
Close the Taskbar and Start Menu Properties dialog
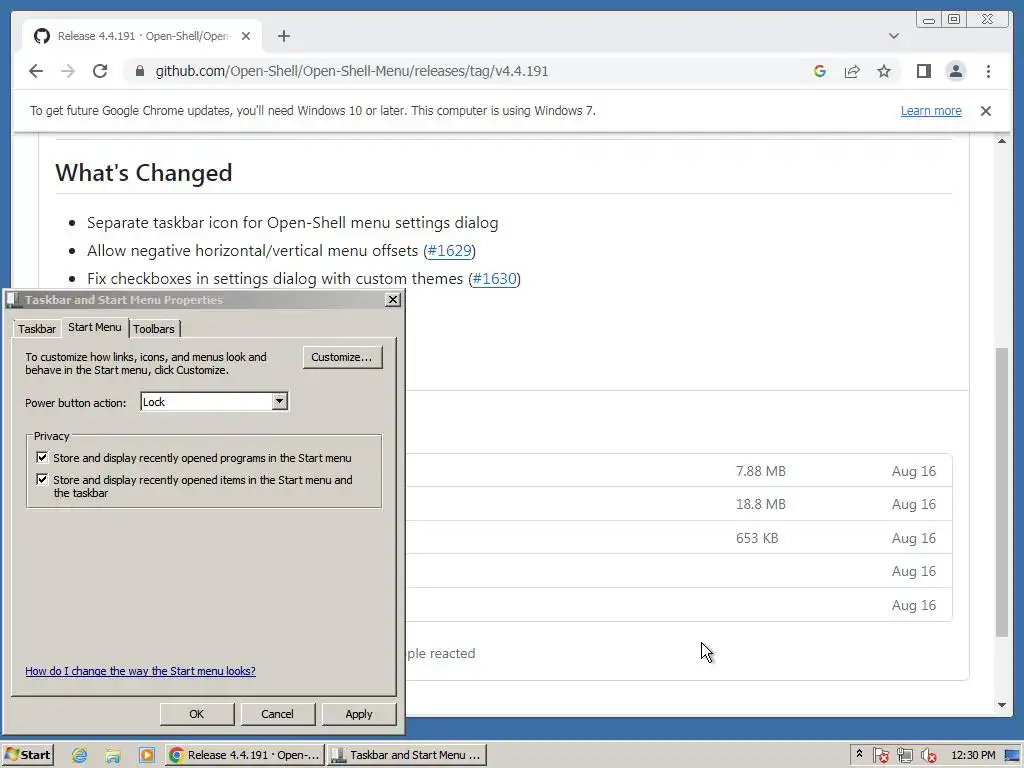(x=392, y=300)
